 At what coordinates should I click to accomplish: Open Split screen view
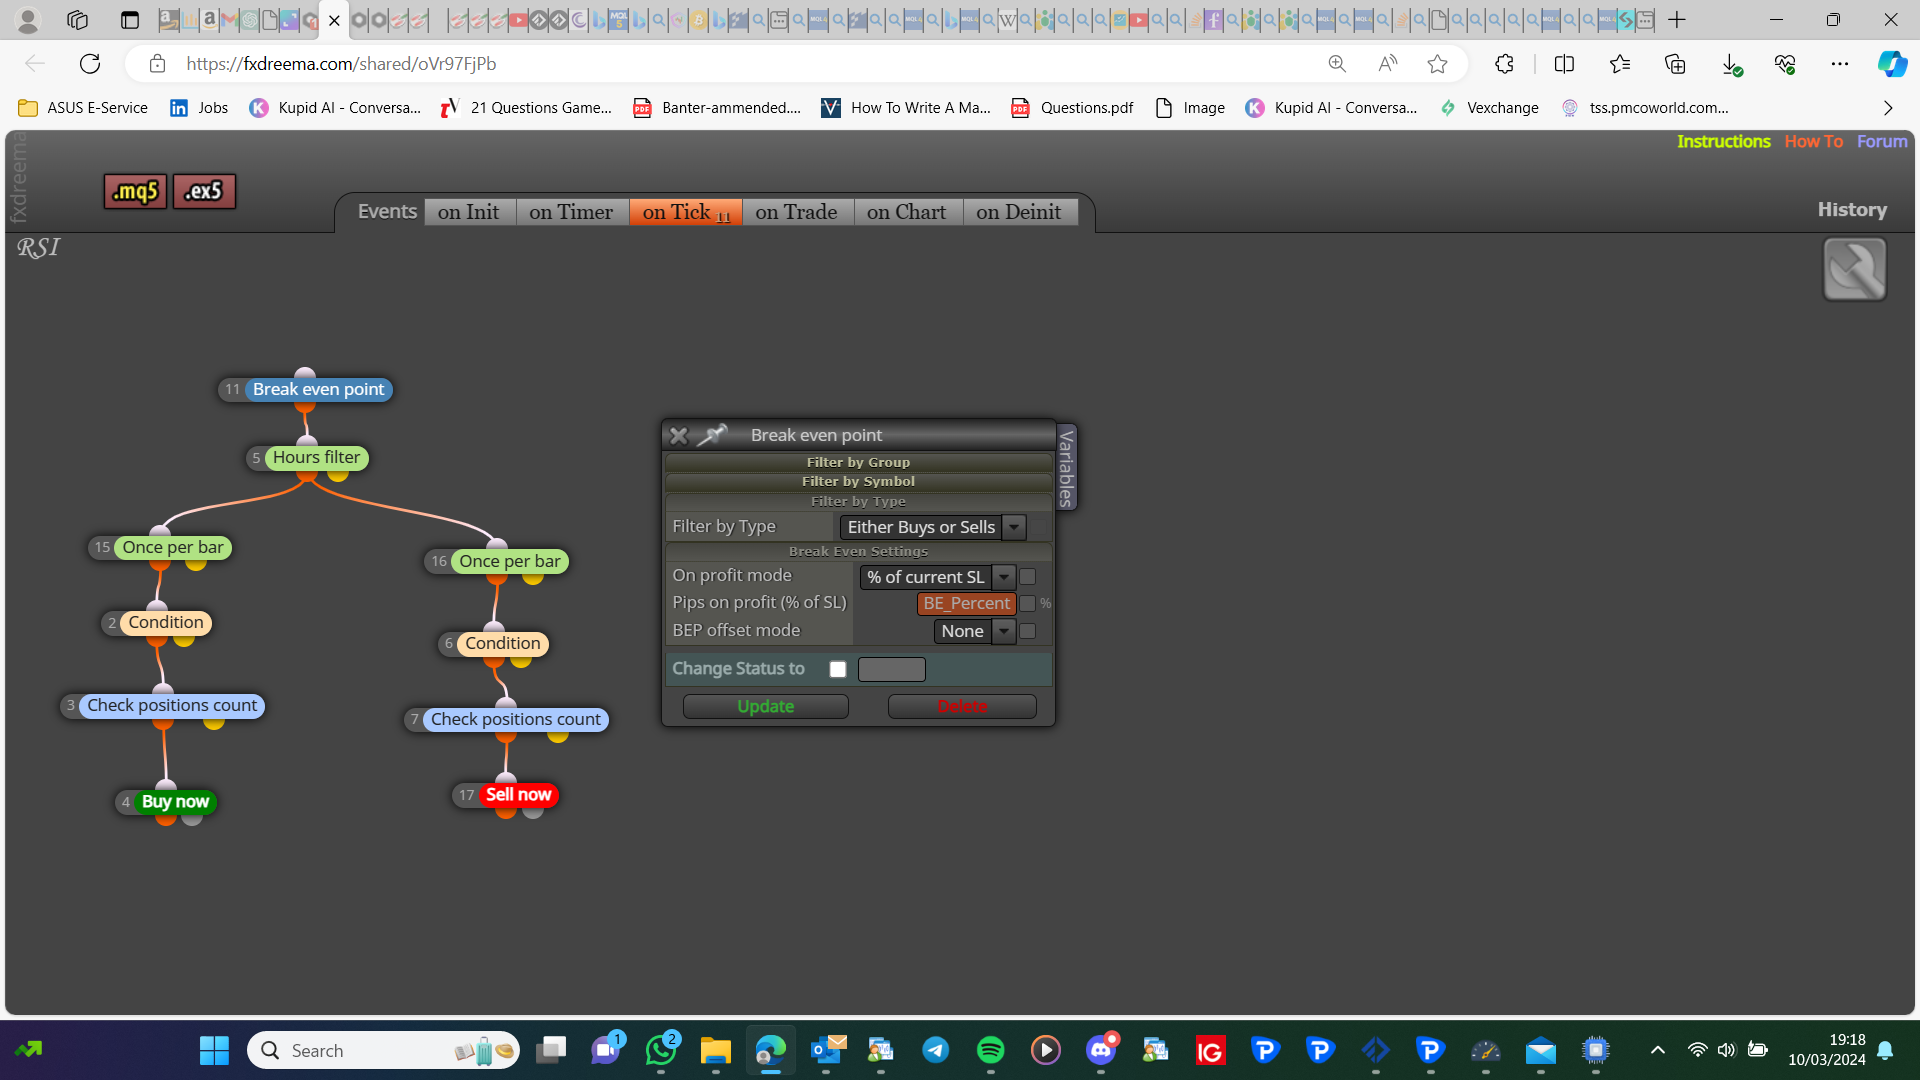1564,64
